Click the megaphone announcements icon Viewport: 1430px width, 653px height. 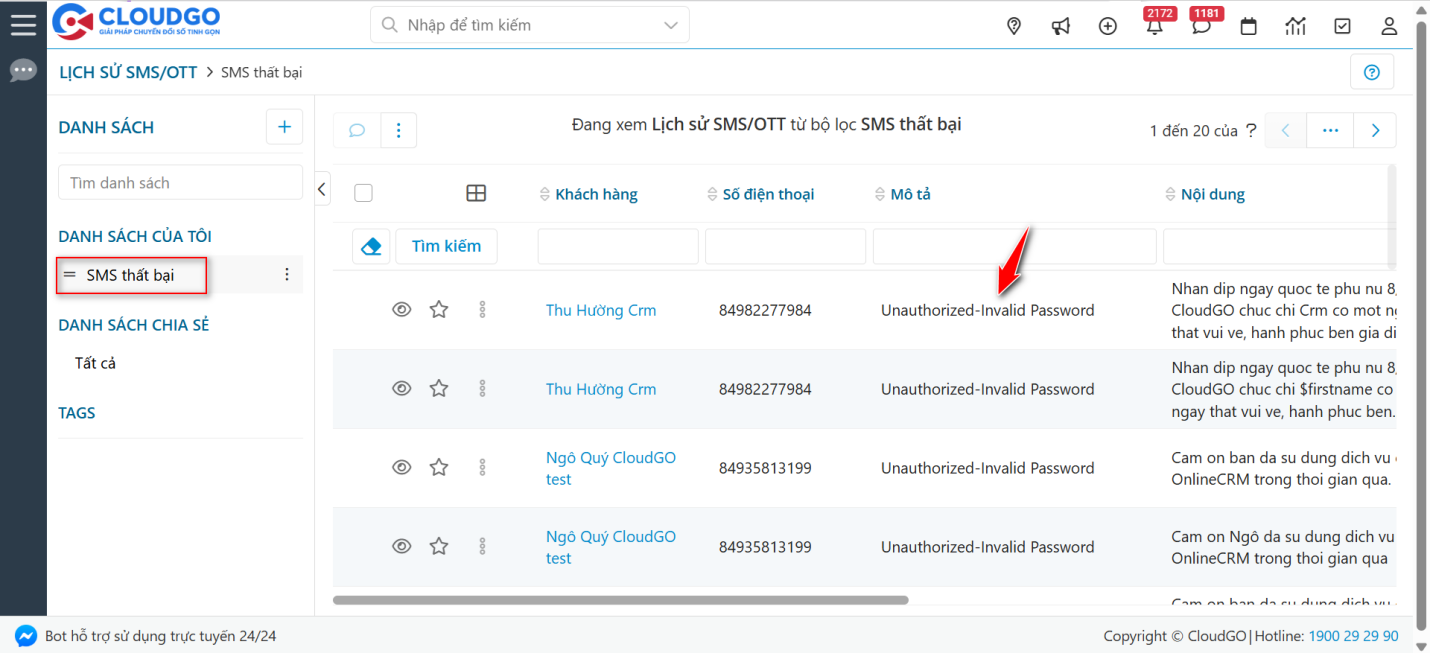tap(1060, 26)
